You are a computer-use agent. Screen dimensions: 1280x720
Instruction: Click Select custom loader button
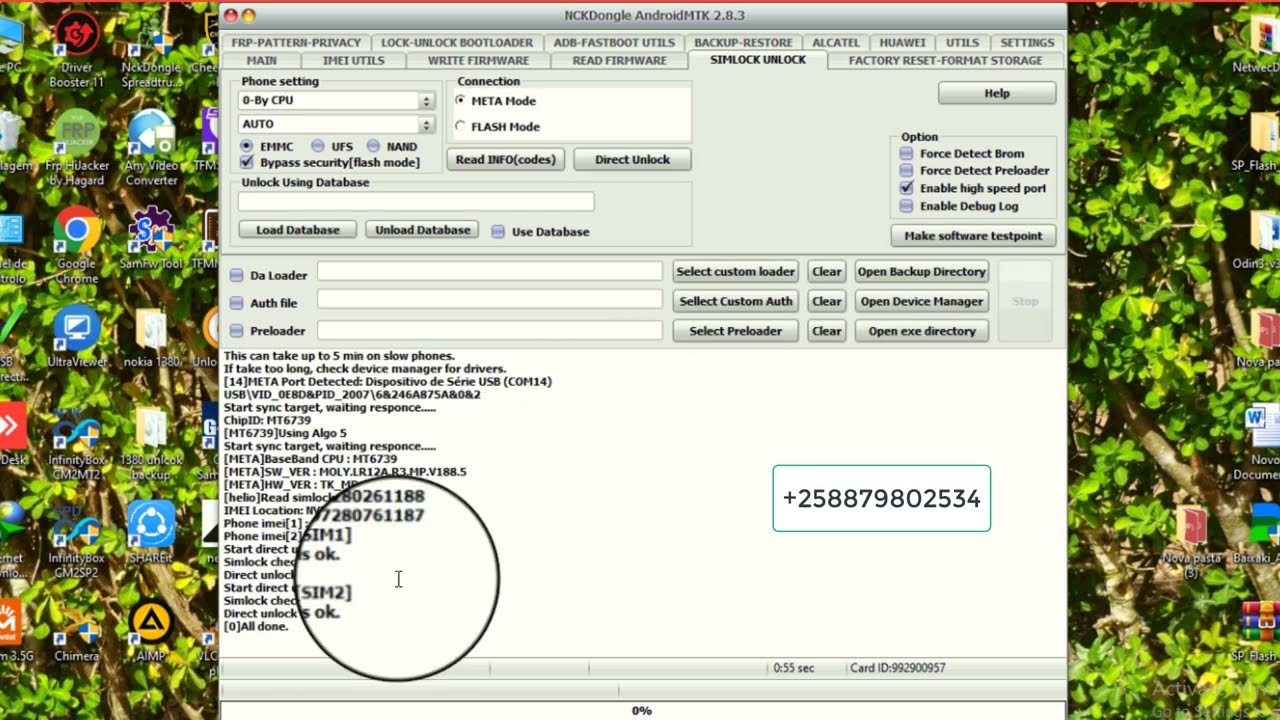click(x=736, y=272)
